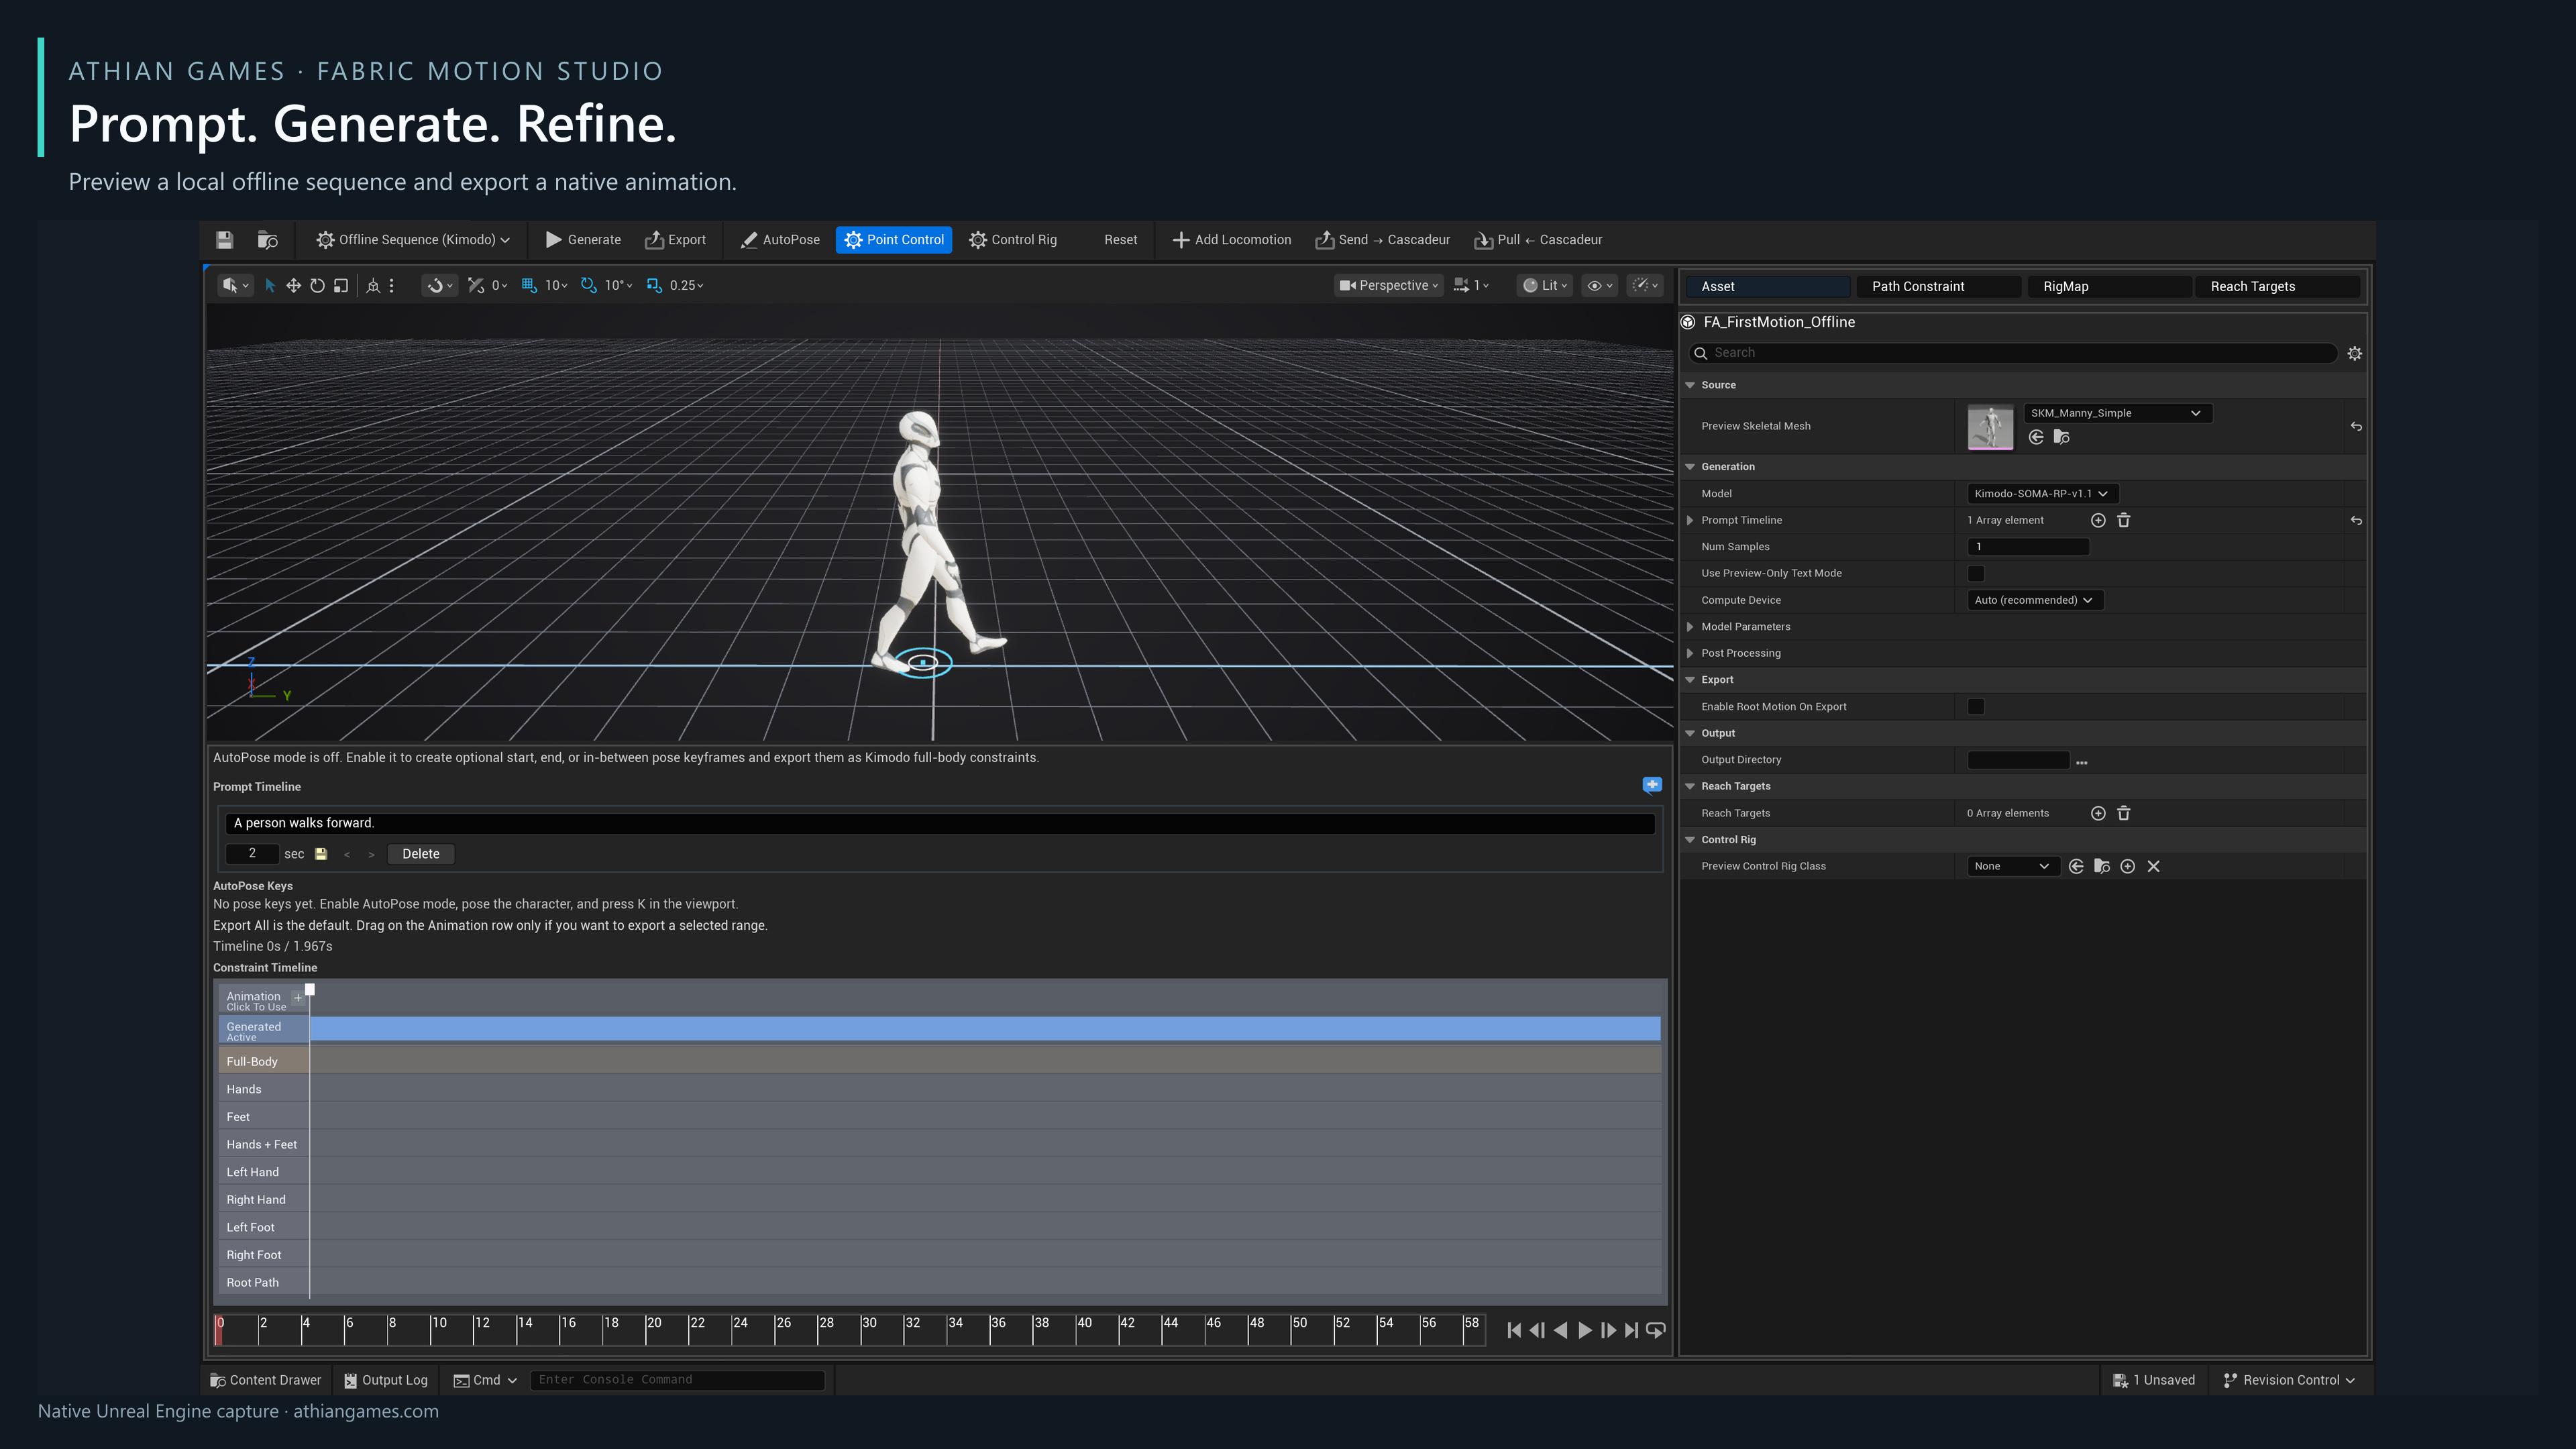The image size is (2576, 1449).
Task: Reset Preview Skeletal Mesh to default arrow
Action: pyautogui.click(x=2356, y=426)
